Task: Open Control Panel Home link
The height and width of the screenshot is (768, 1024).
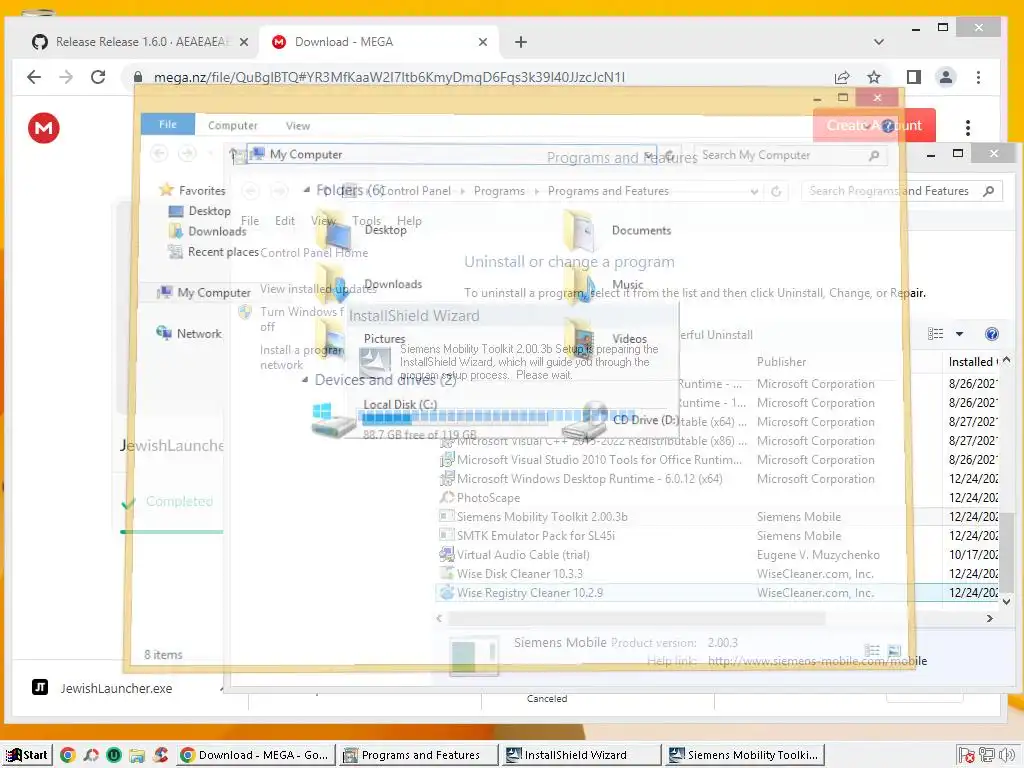Action: tap(314, 253)
